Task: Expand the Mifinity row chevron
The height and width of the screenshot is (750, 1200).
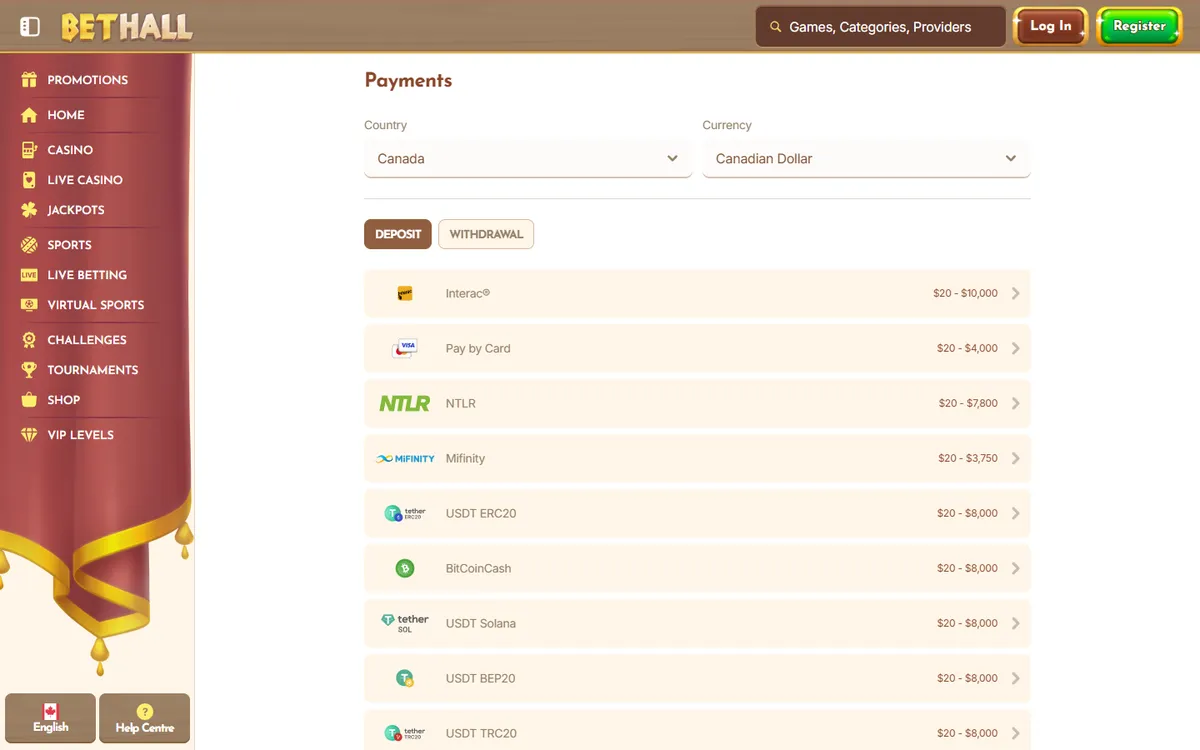Action: [1015, 459]
